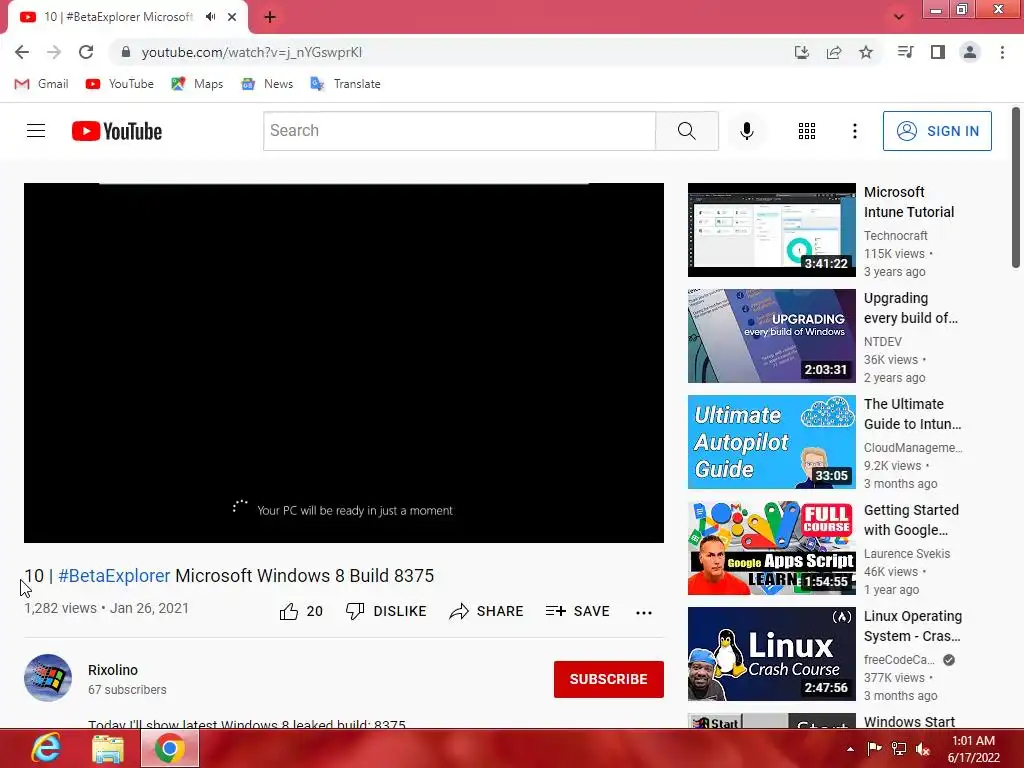Close the BetaExplorer YouTube tab

232,17
